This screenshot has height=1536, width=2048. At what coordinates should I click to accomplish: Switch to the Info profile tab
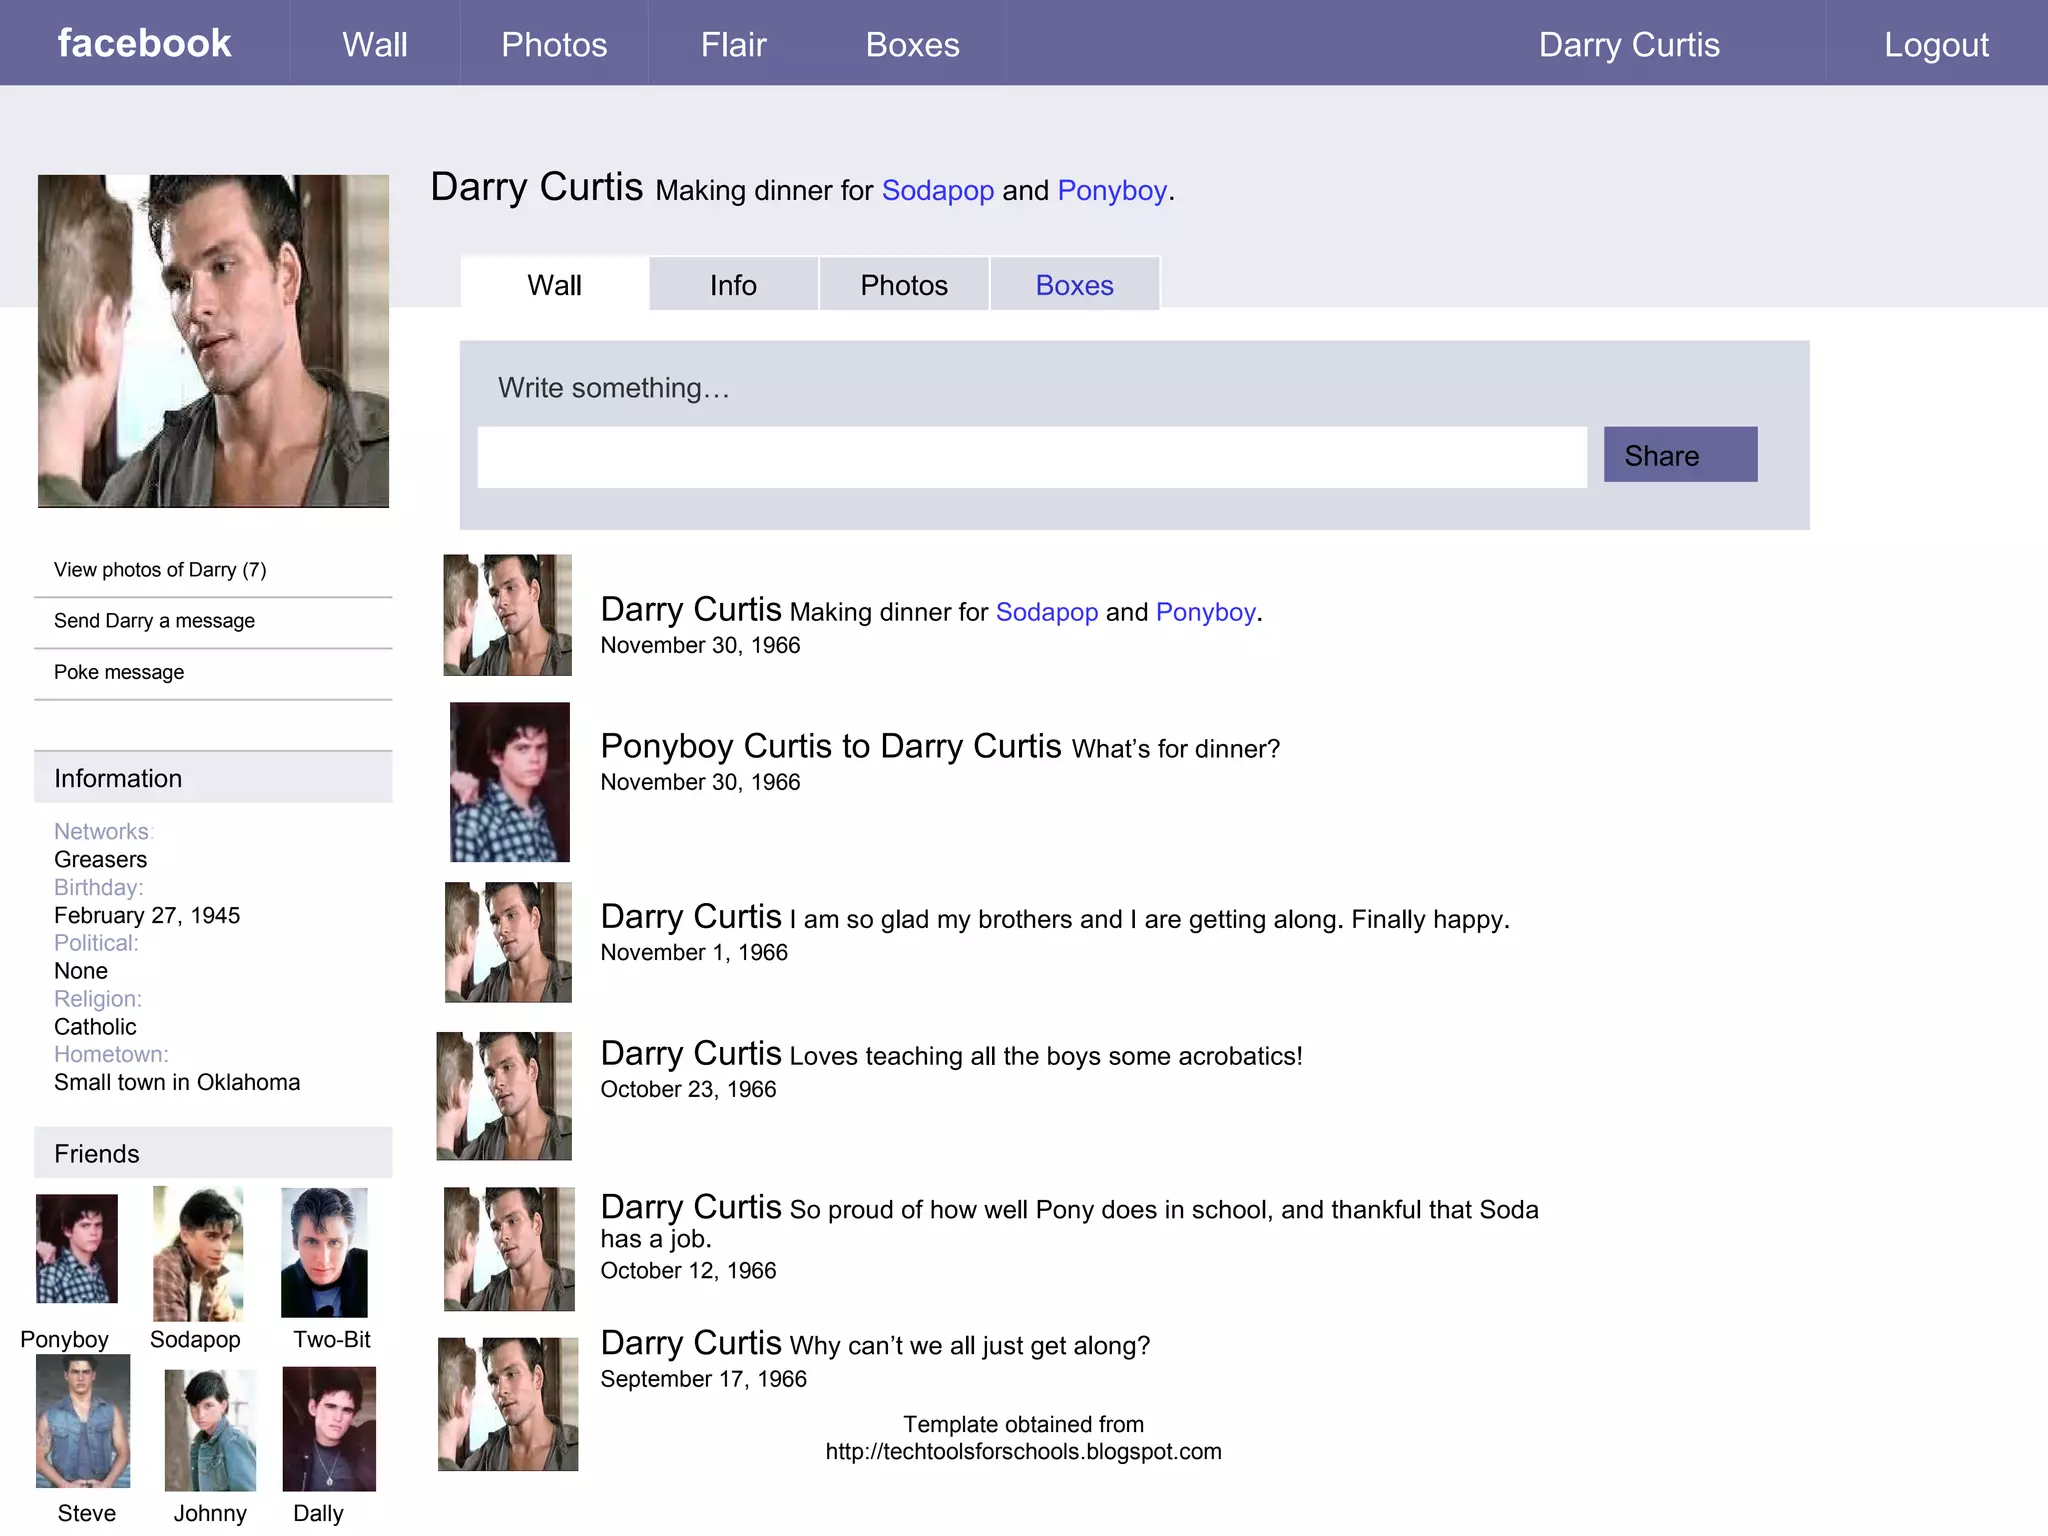point(733,285)
